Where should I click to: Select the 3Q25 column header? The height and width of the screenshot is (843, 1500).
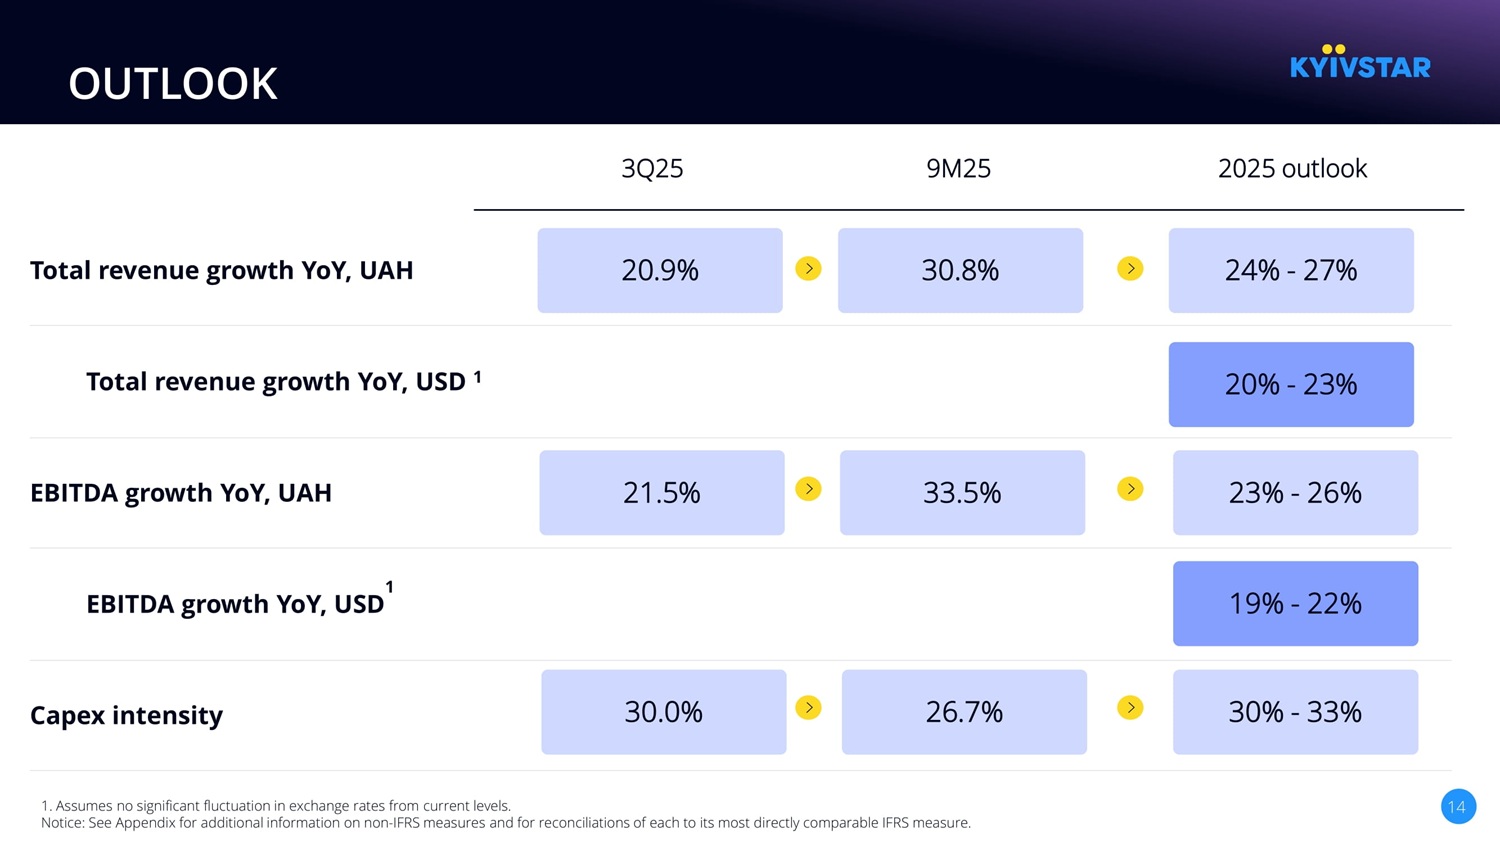click(652, 168)
